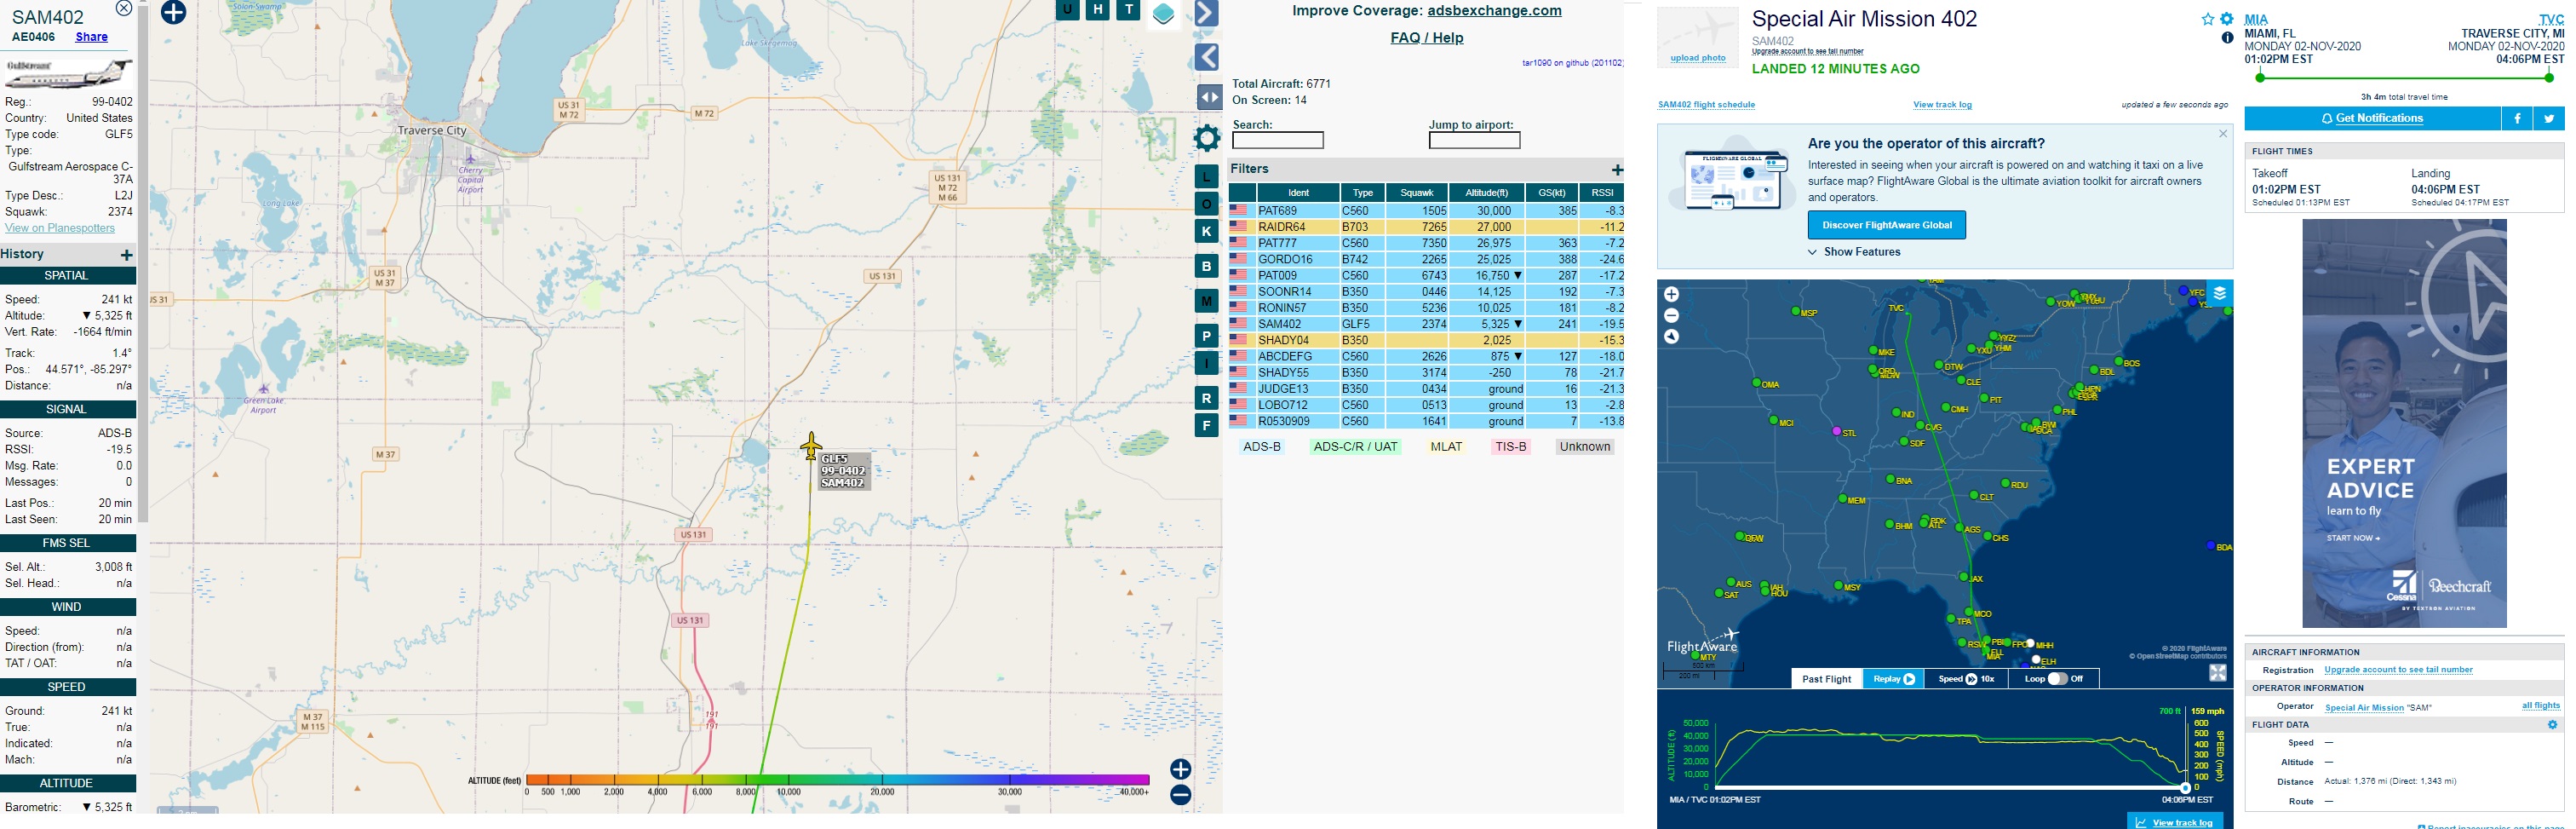Open the adsbexchange.com link

tap(1494, 11)
